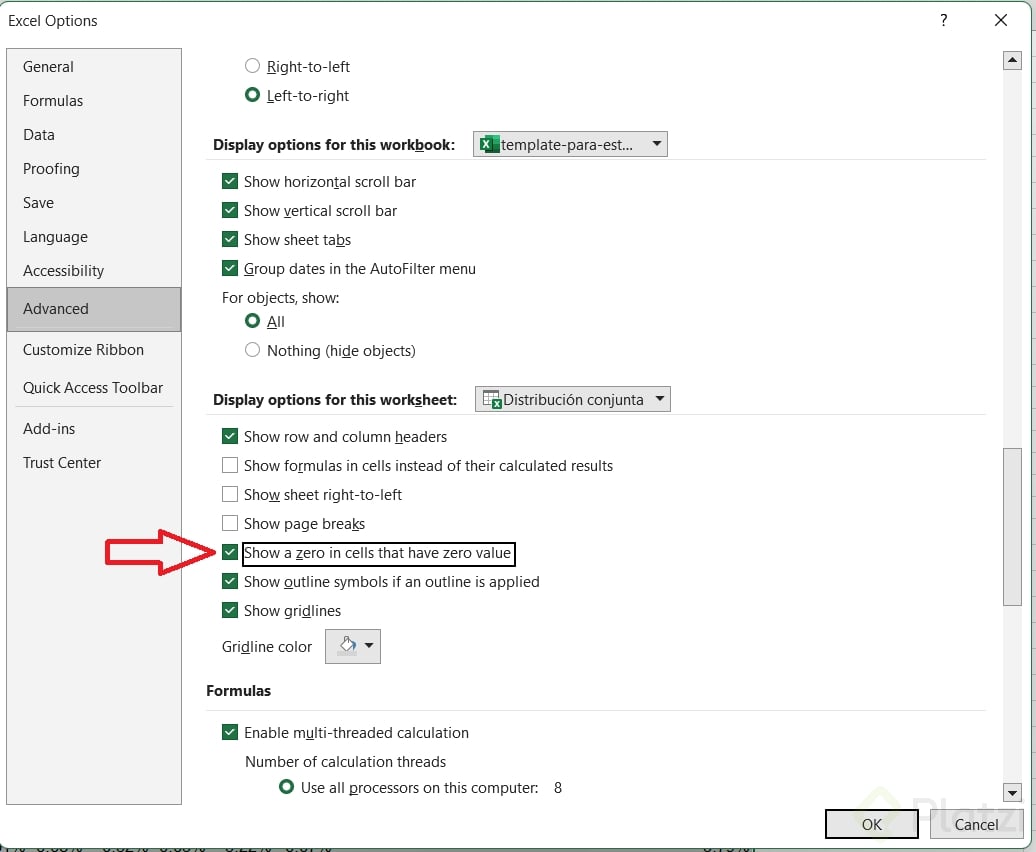Click the worksheet icon beside Distribución conjunta
This screenshot has width=1036, height=852.
click(x=492, y=400)
